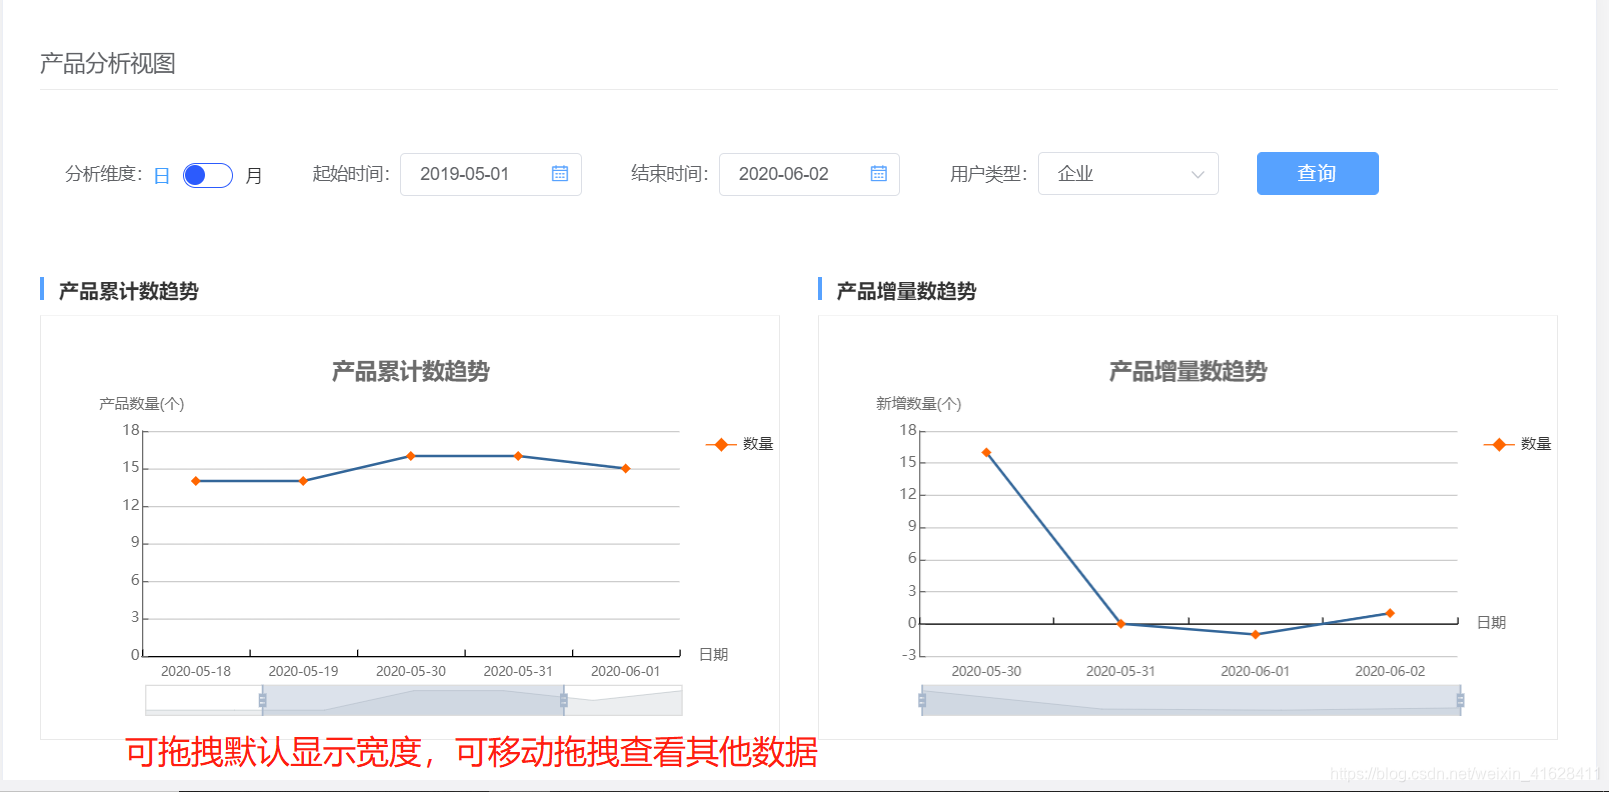Viewport: 1609px width, 792px height.
Task: Click the 用户类型 label
Action: pos(988,174)
